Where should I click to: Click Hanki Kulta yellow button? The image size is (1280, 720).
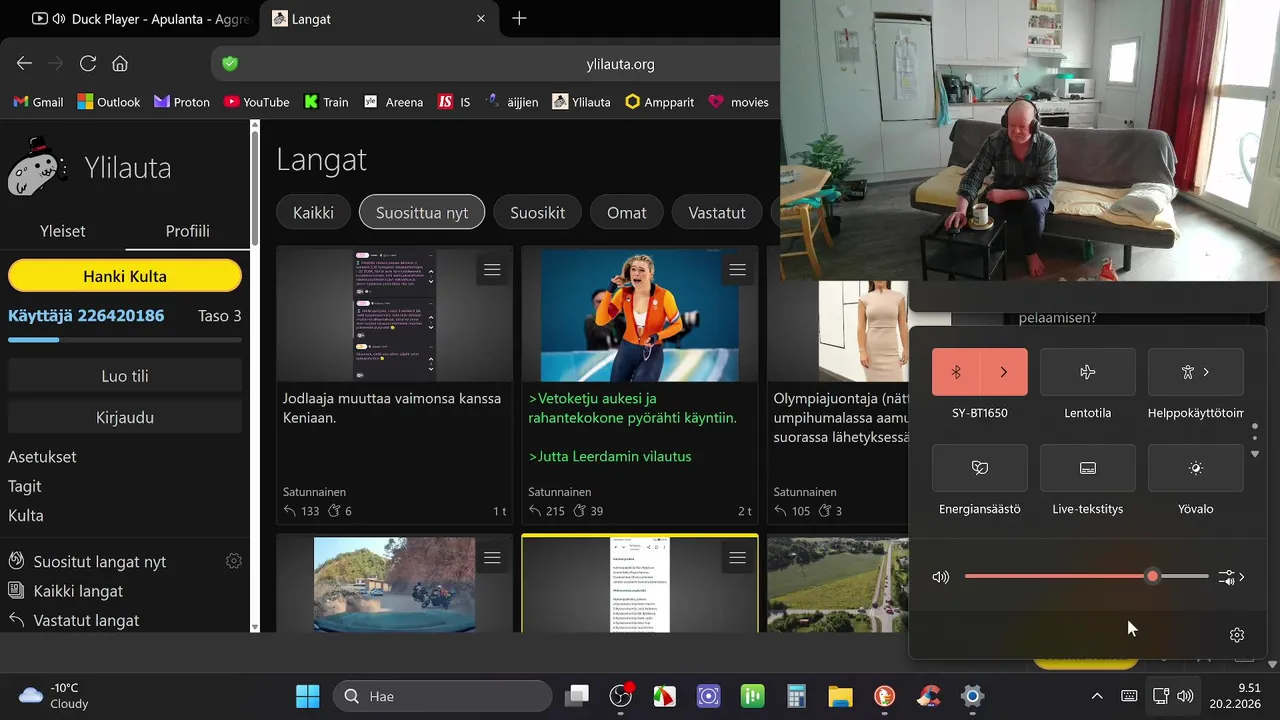pos(125,276)
